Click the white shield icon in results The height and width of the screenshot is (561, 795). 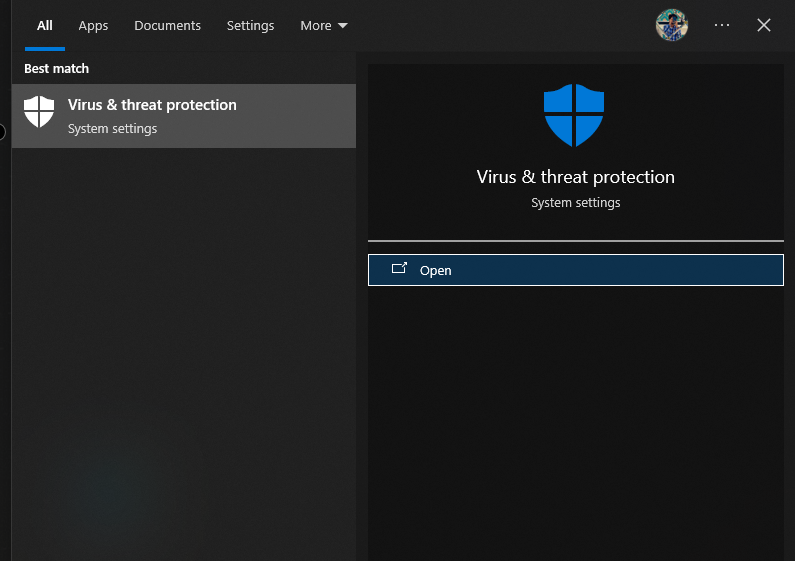click(x=39, y=112)
